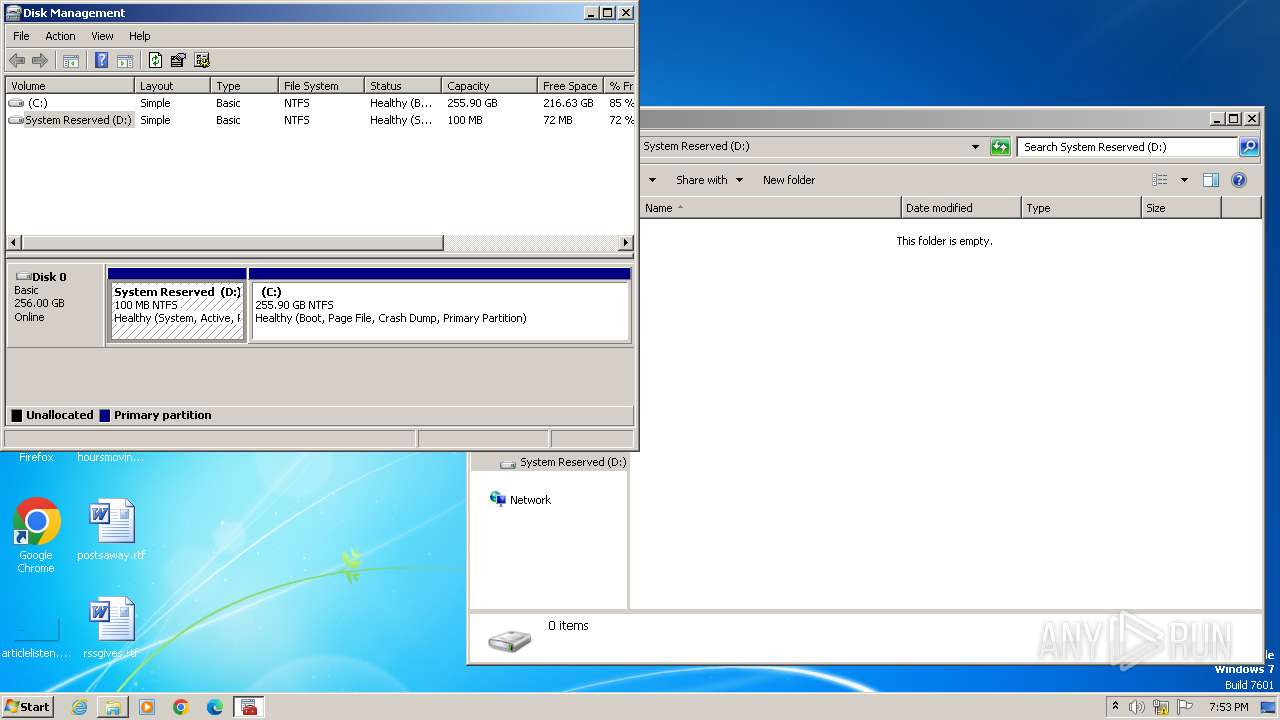This screenshot has height=720, width=1280.
Task: Select the postsaway.rtf desktop file
Action: pos(111,530)
